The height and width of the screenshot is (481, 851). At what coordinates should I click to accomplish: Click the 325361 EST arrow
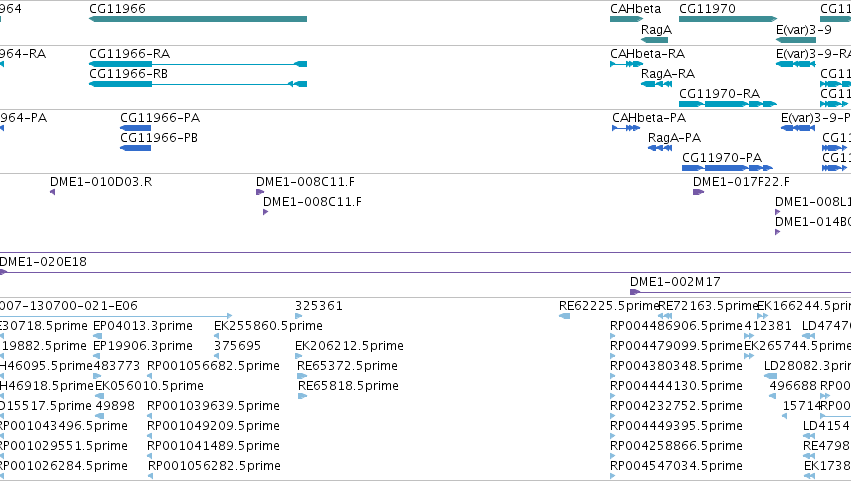(299, 316)
